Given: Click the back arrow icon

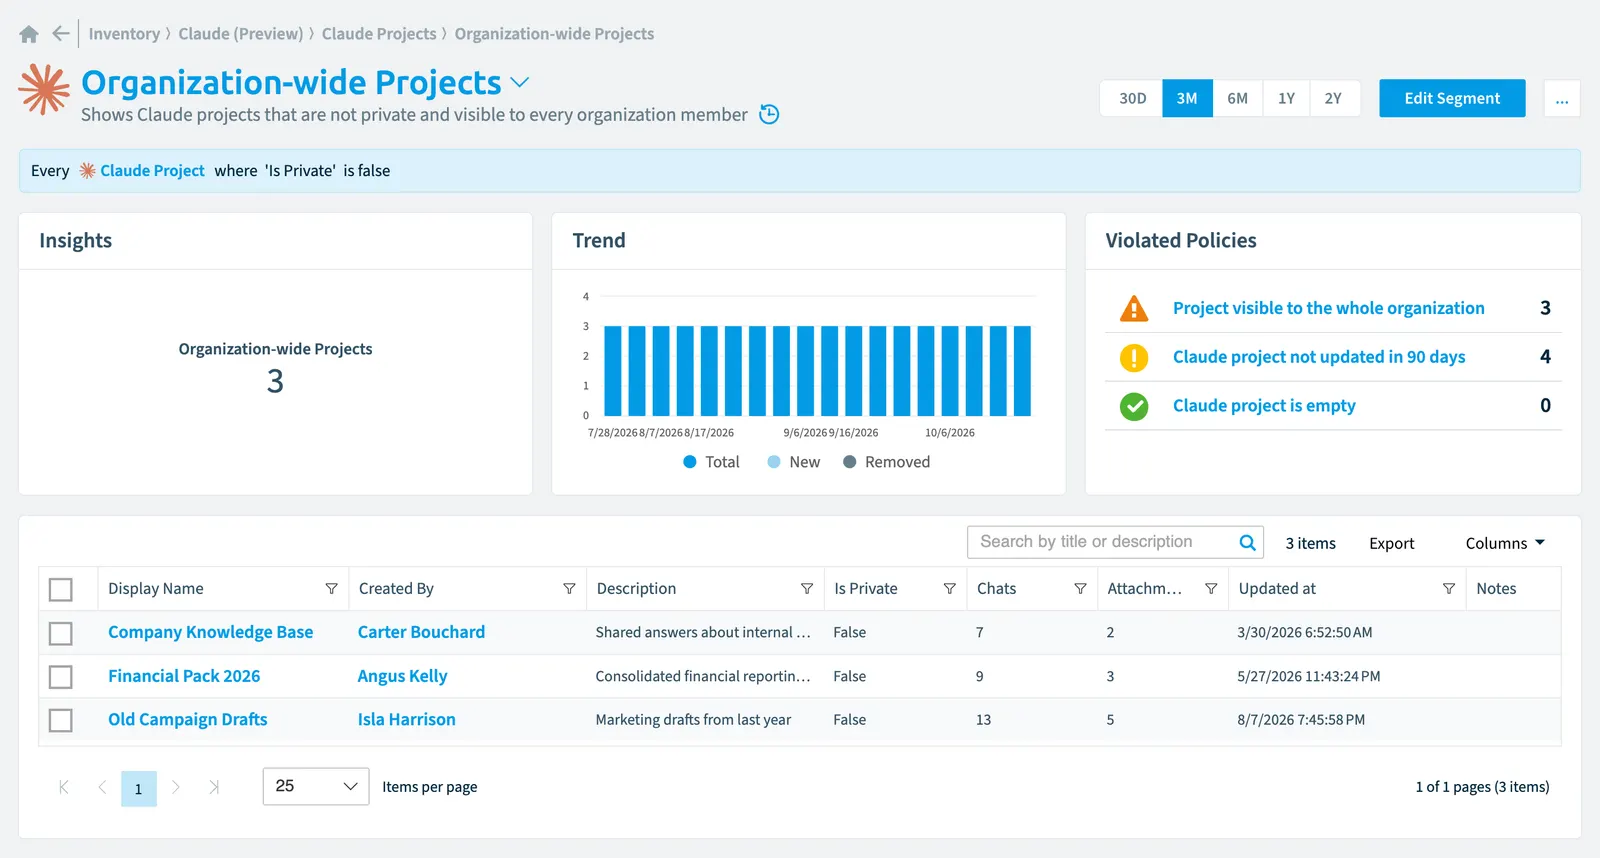Looking at the screenshot, I should point(61,34).
